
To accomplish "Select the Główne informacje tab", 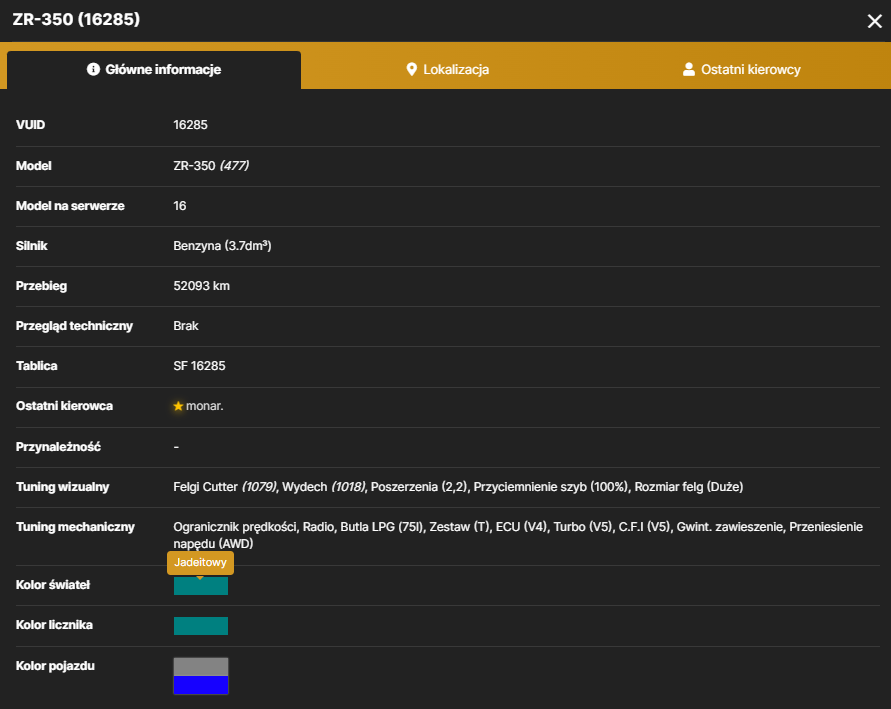I will pos(154,69).
